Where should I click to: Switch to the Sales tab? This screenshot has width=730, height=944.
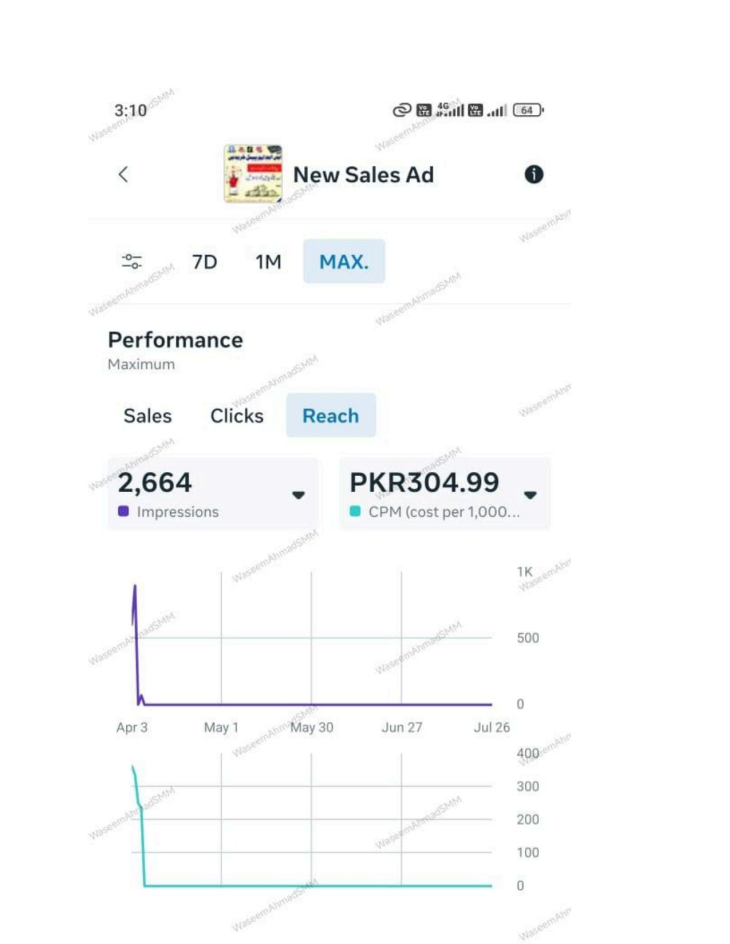click(x=147, y=416)
